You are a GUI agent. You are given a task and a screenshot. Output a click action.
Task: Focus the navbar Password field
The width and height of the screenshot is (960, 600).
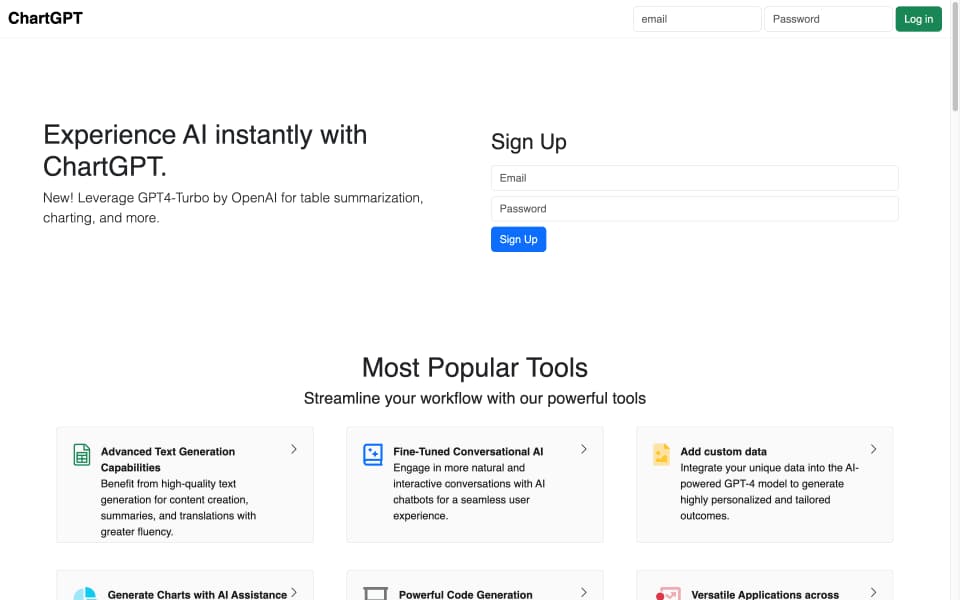828,19
